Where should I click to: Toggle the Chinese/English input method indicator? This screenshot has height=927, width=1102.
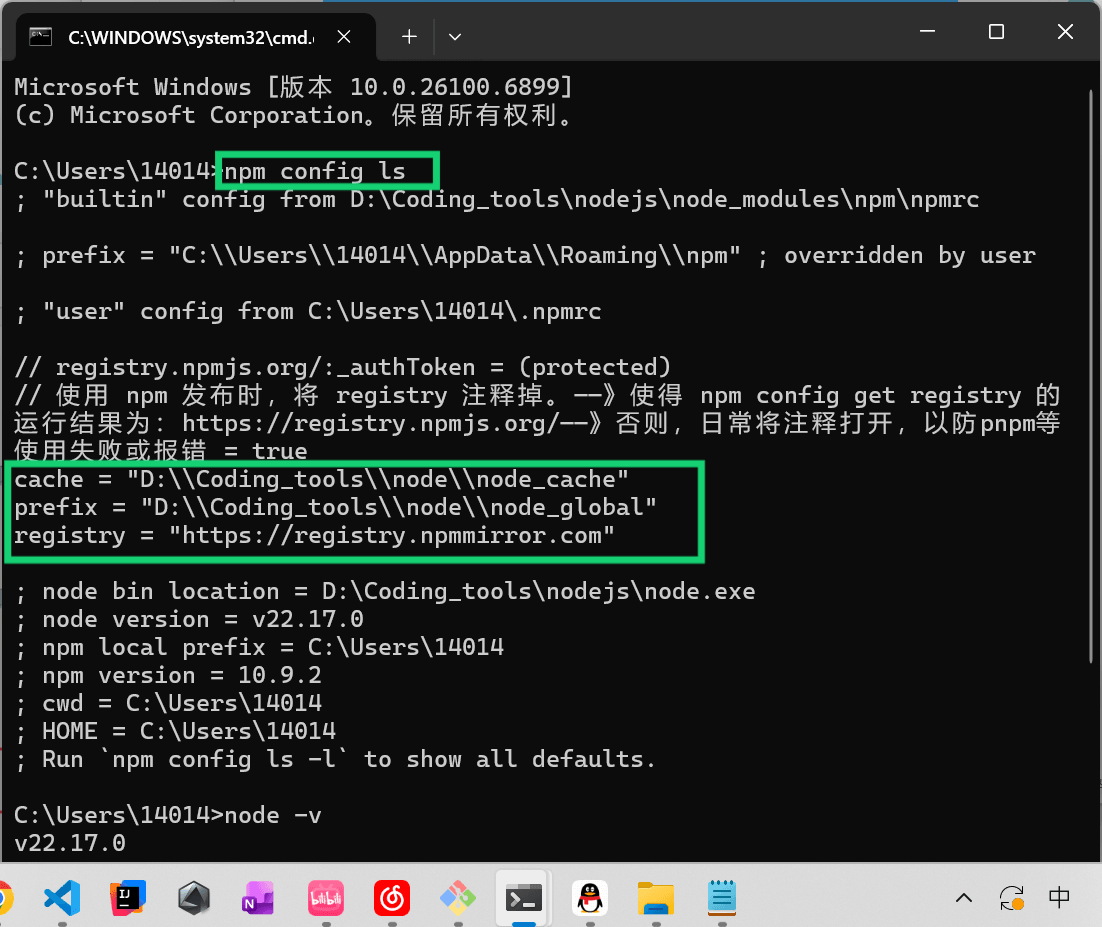1059,898
